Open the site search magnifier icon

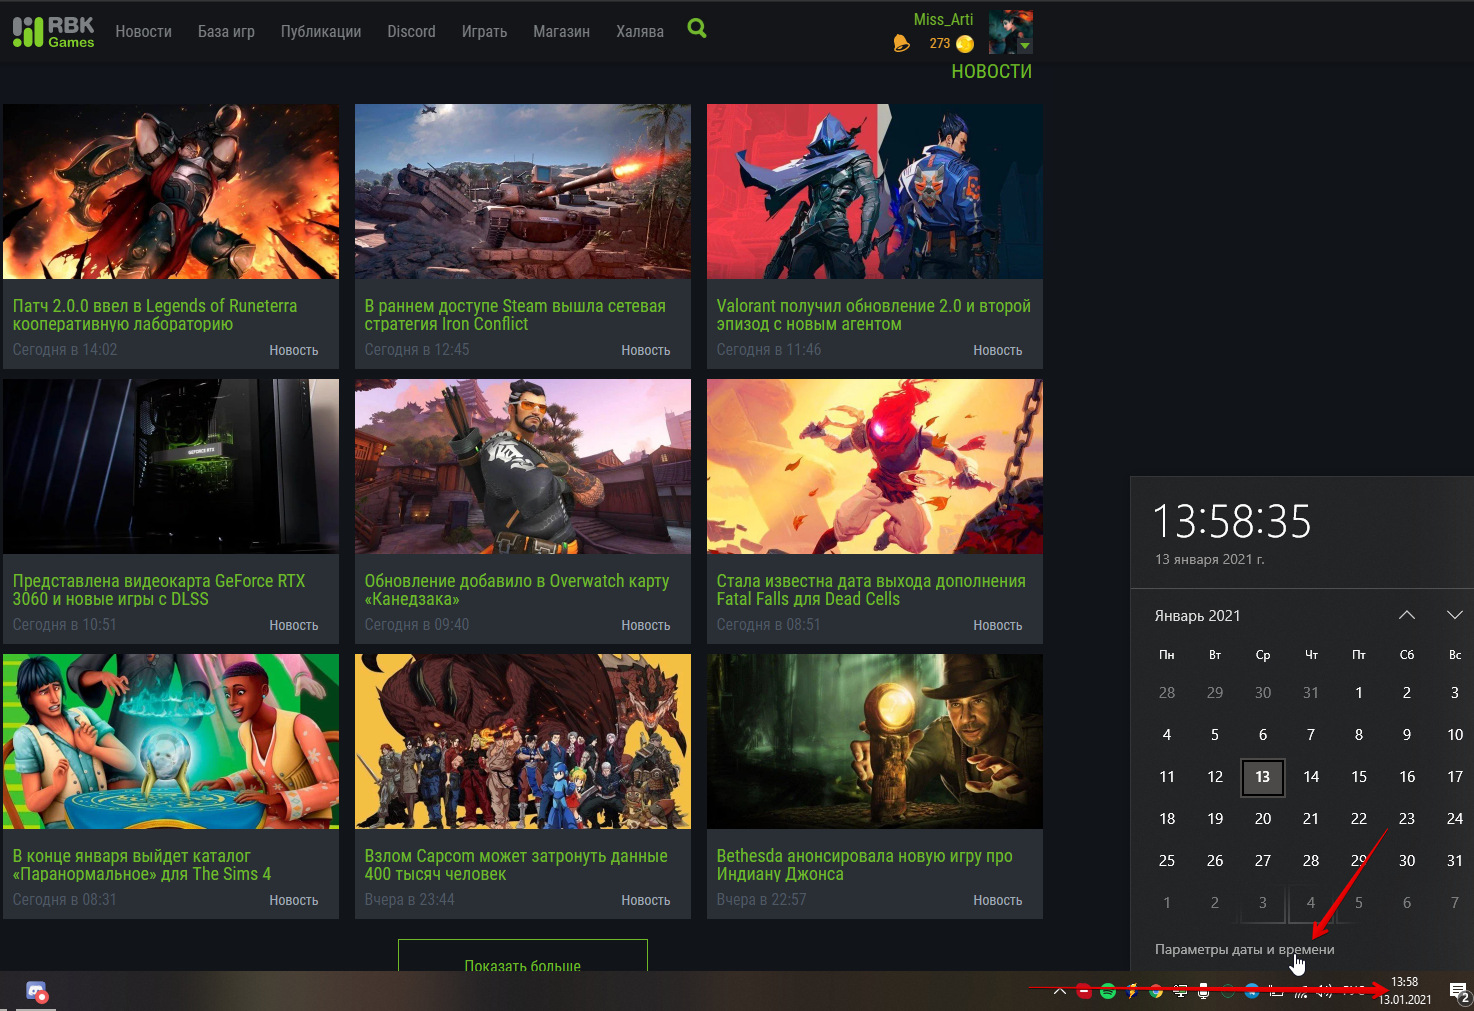tap(697, 29)
